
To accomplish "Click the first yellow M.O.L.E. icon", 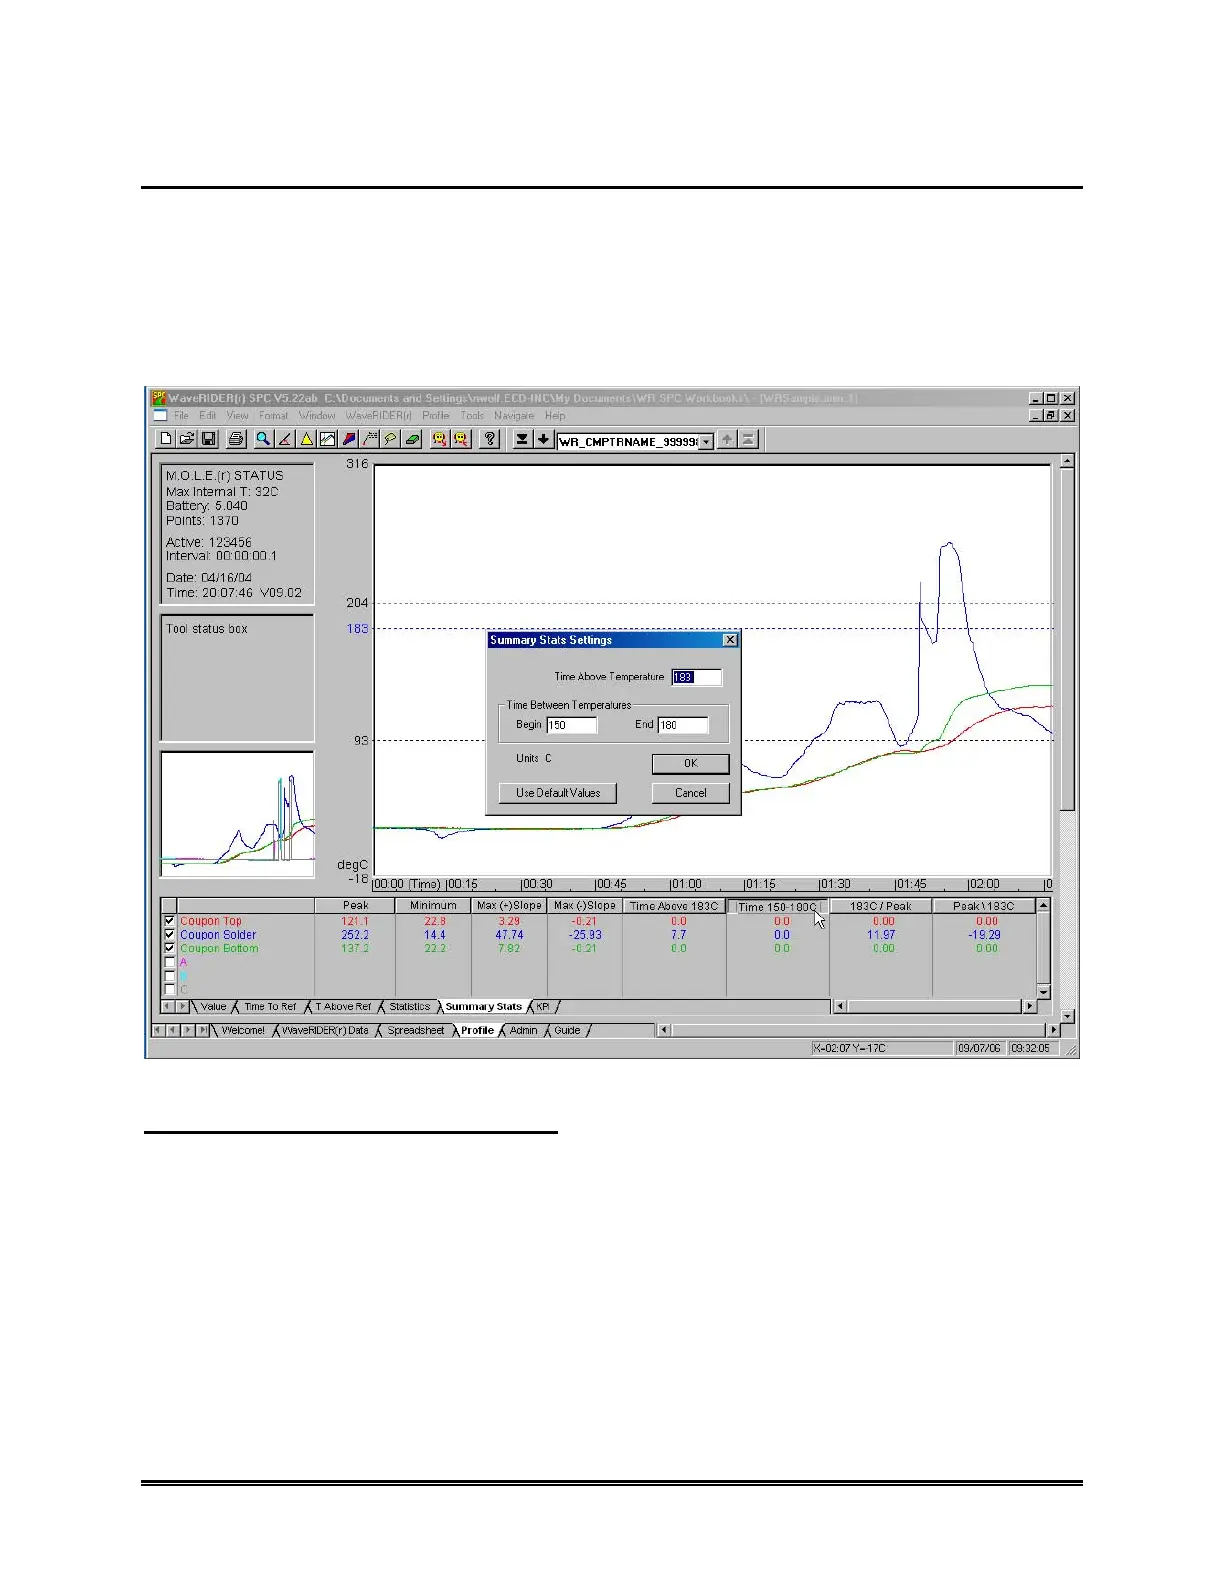I will pos(439,439).
